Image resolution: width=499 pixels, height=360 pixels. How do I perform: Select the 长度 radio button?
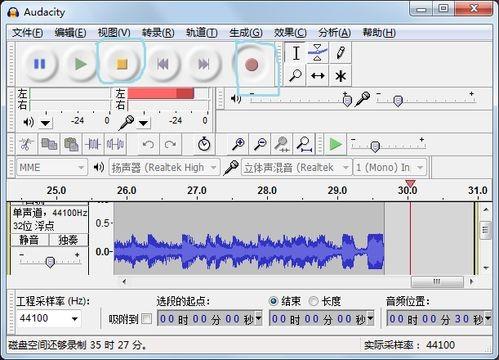point(313,301)
